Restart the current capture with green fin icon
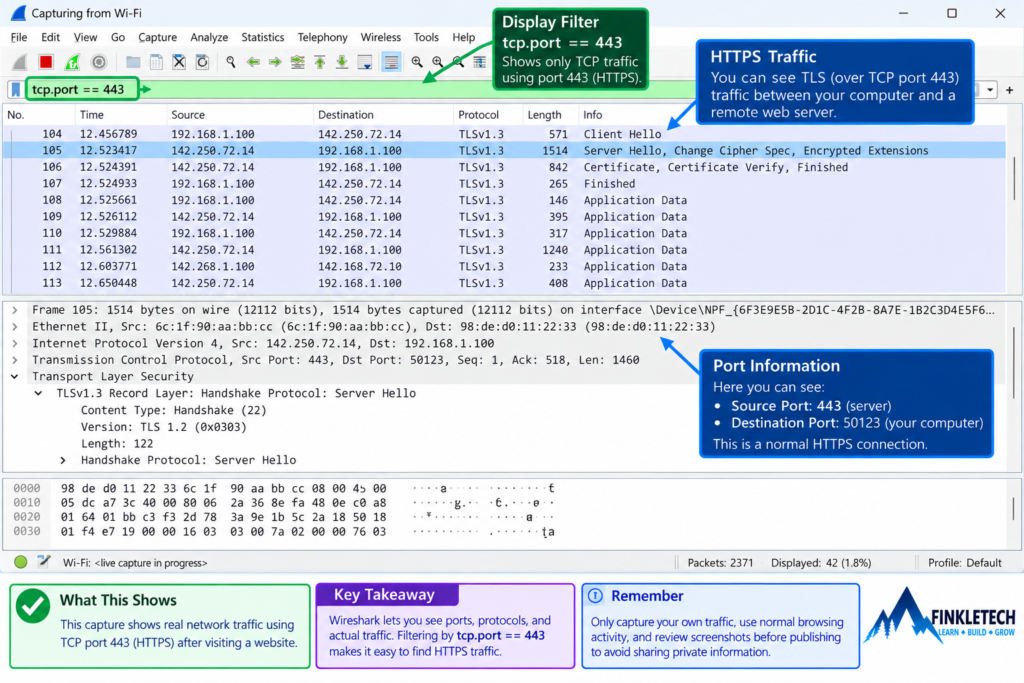The width and height of the screenshot is (1024, 683). pos(72,62)
